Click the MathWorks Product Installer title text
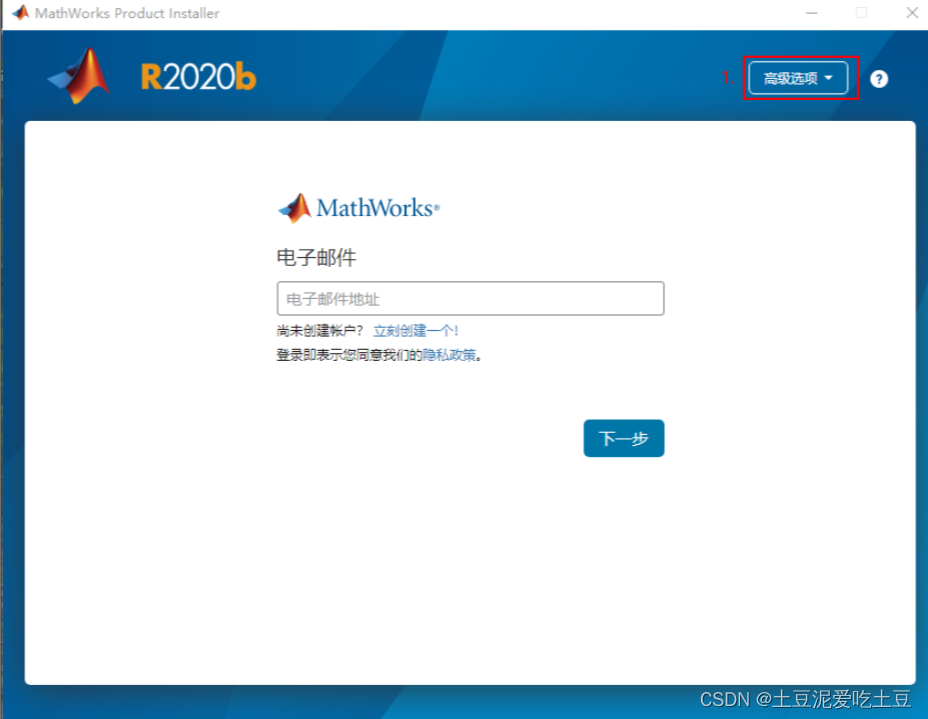928x719 pixels. click(x=127, y=13)
